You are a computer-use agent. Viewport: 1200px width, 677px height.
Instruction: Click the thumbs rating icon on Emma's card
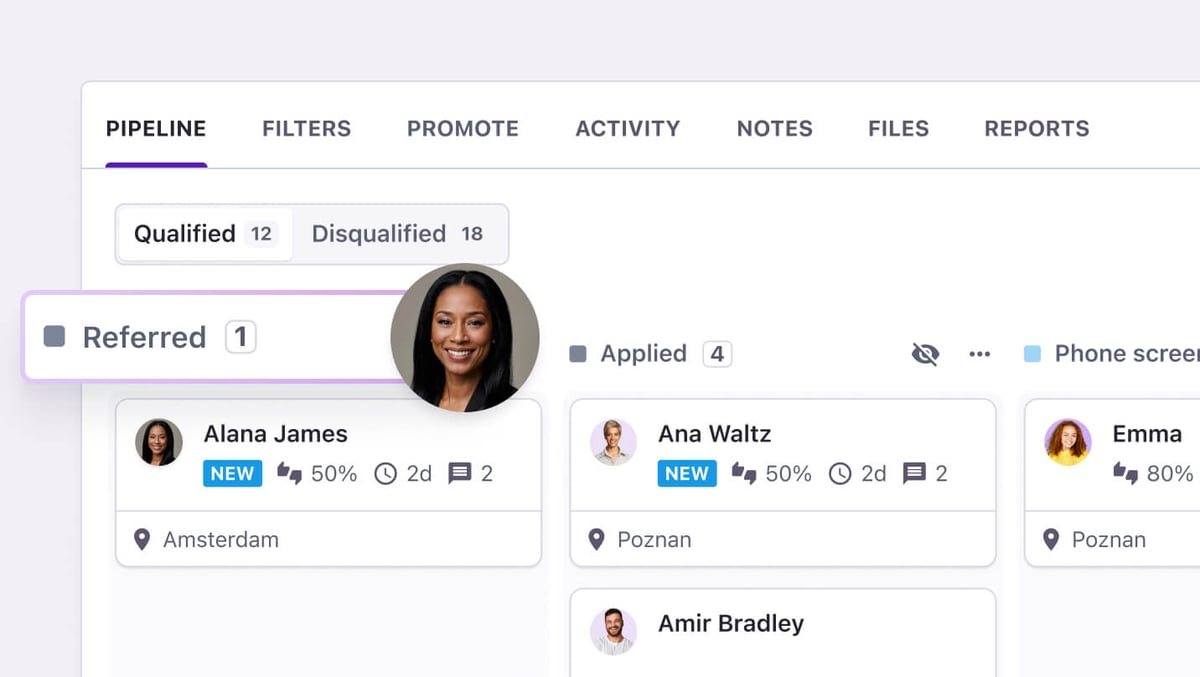(1126, 474)
